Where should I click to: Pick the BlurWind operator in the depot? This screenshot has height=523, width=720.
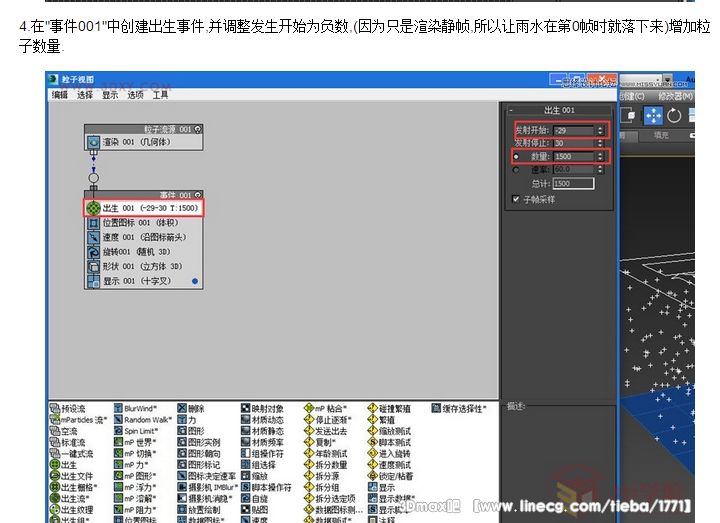pos(135,408)
